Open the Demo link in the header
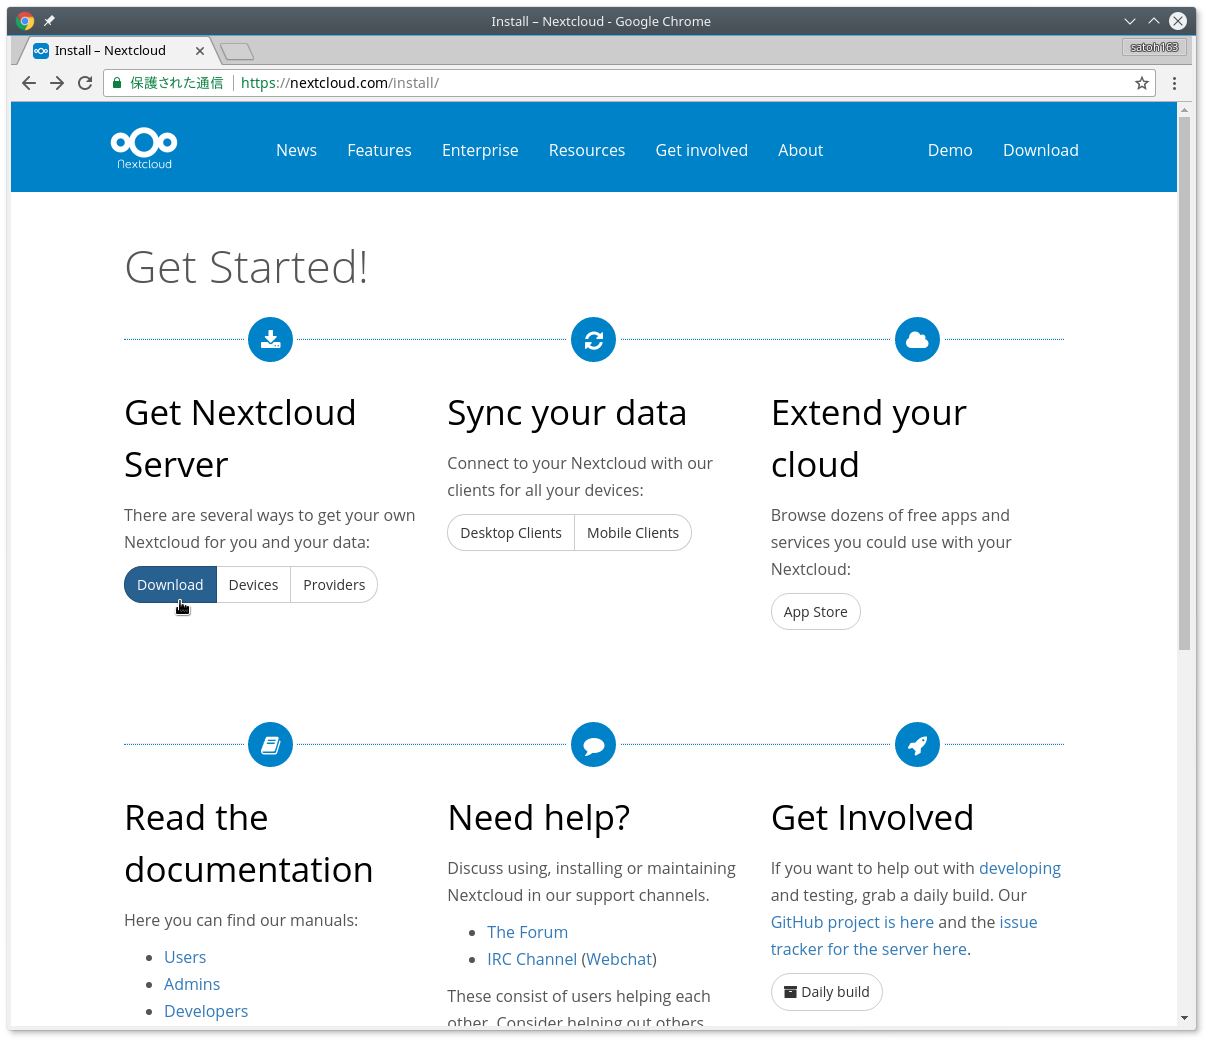The image size is (1209, 1043). point(950,150)
